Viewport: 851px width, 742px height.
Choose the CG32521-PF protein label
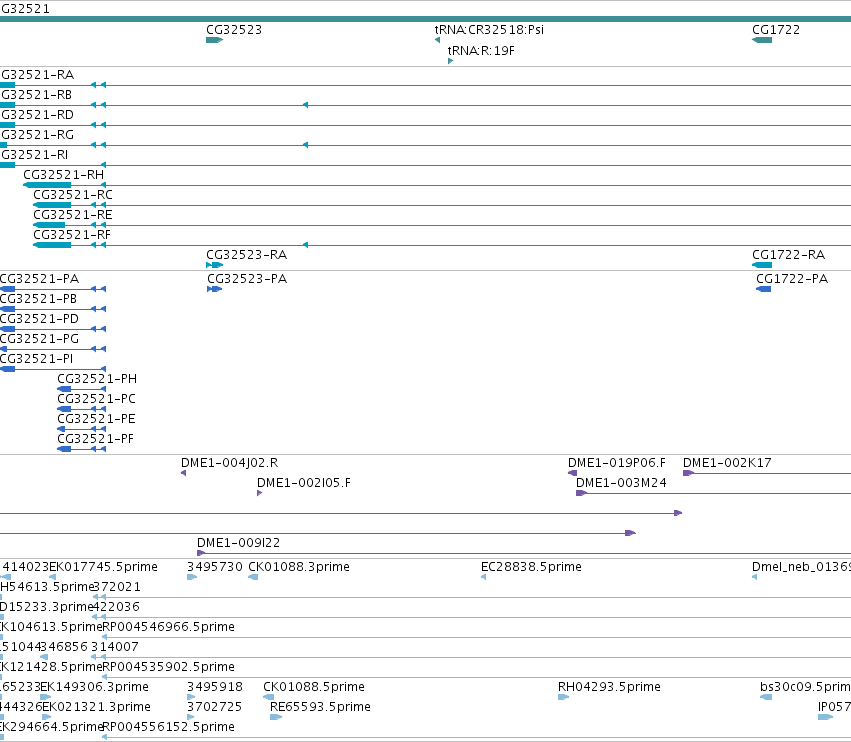tap(96, 439)
